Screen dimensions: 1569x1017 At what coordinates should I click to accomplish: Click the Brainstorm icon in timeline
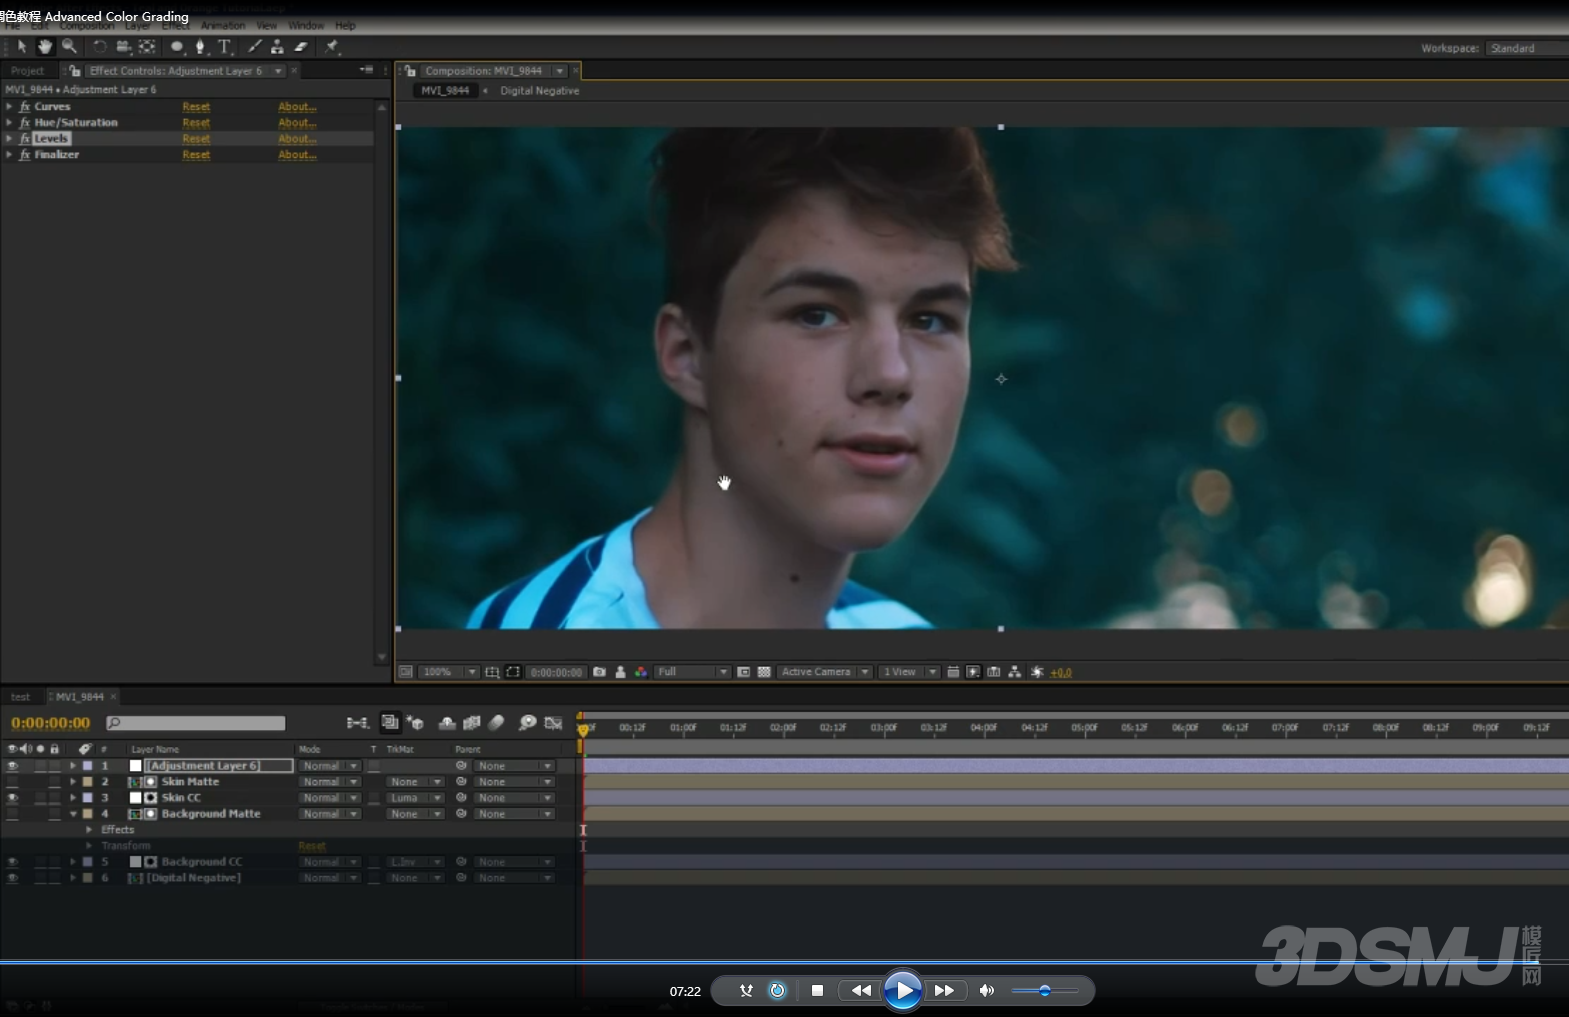coord(527,723)
